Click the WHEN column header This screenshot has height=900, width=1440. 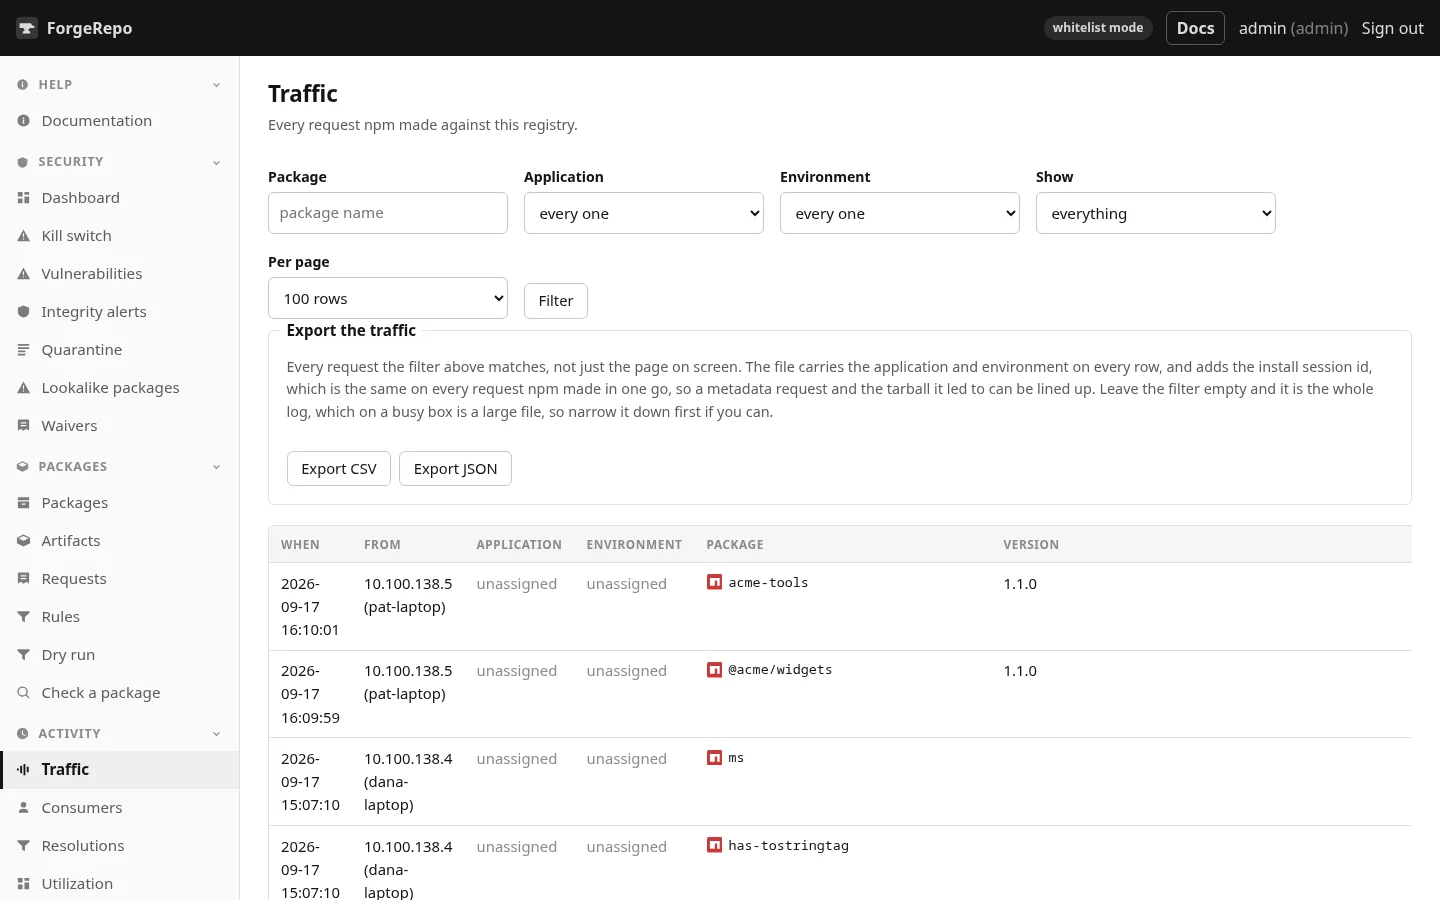pos(300,545)
